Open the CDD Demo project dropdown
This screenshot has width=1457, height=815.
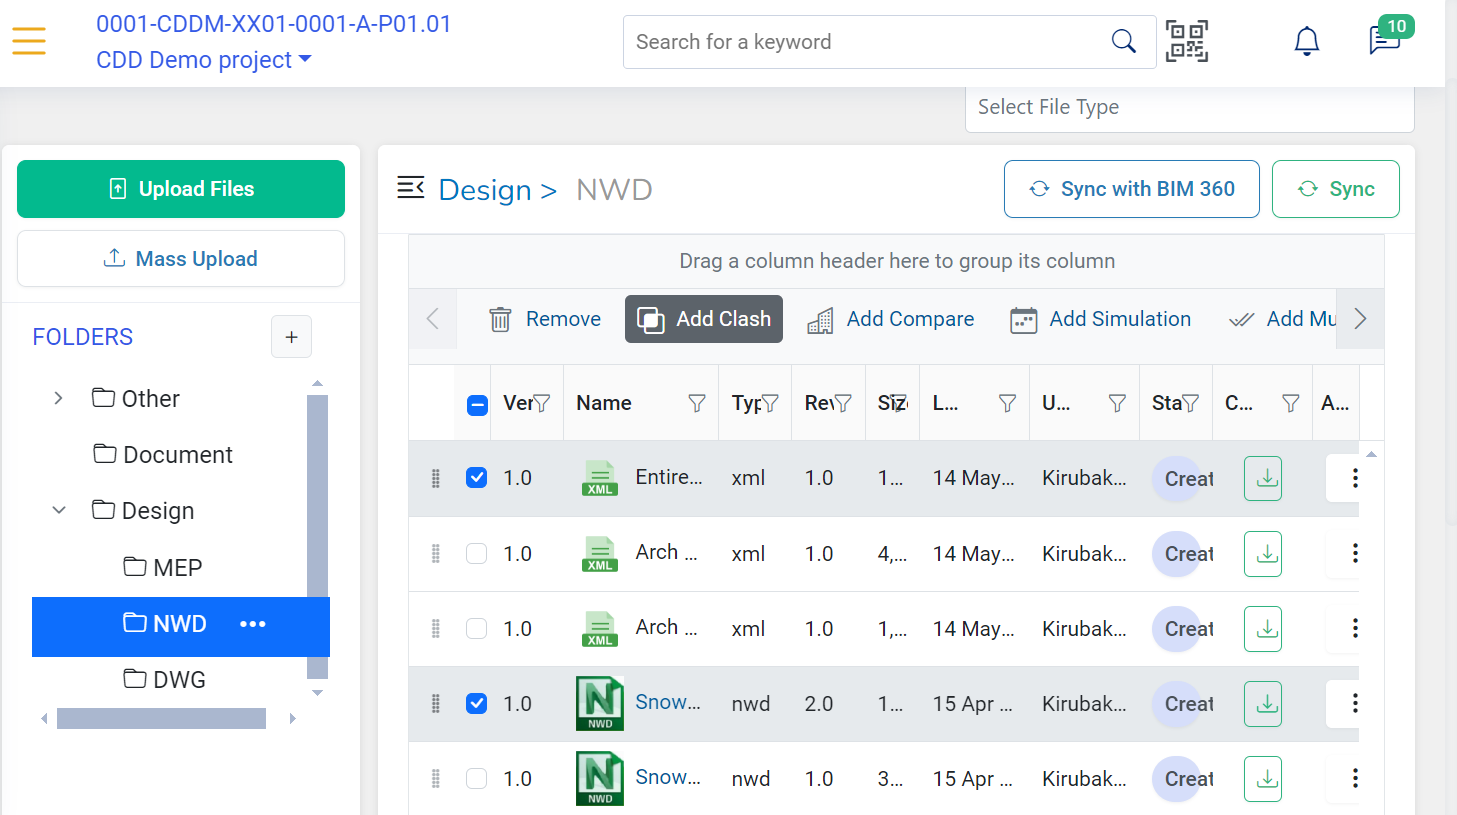[203, 60]
